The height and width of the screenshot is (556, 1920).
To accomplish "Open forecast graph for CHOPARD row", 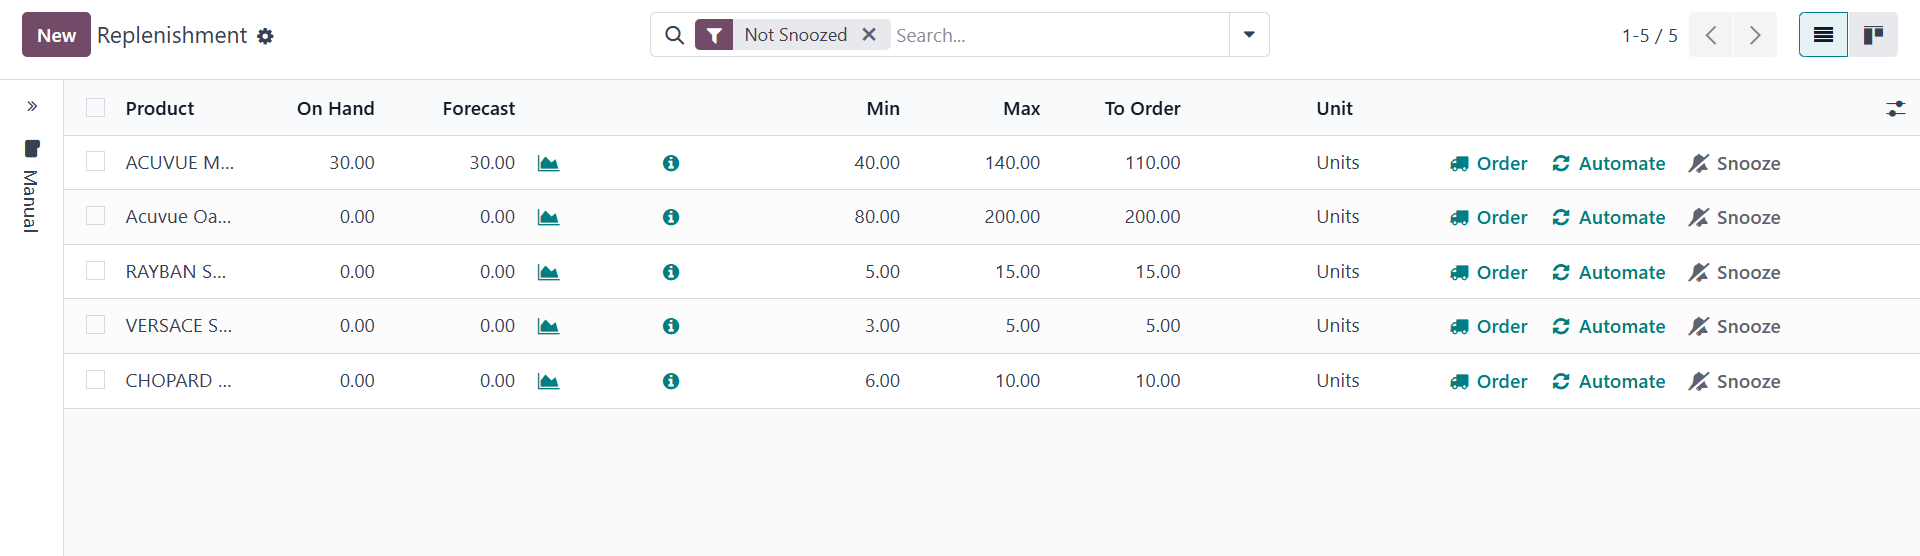I will pyautogui.click(x=548, y=381).
